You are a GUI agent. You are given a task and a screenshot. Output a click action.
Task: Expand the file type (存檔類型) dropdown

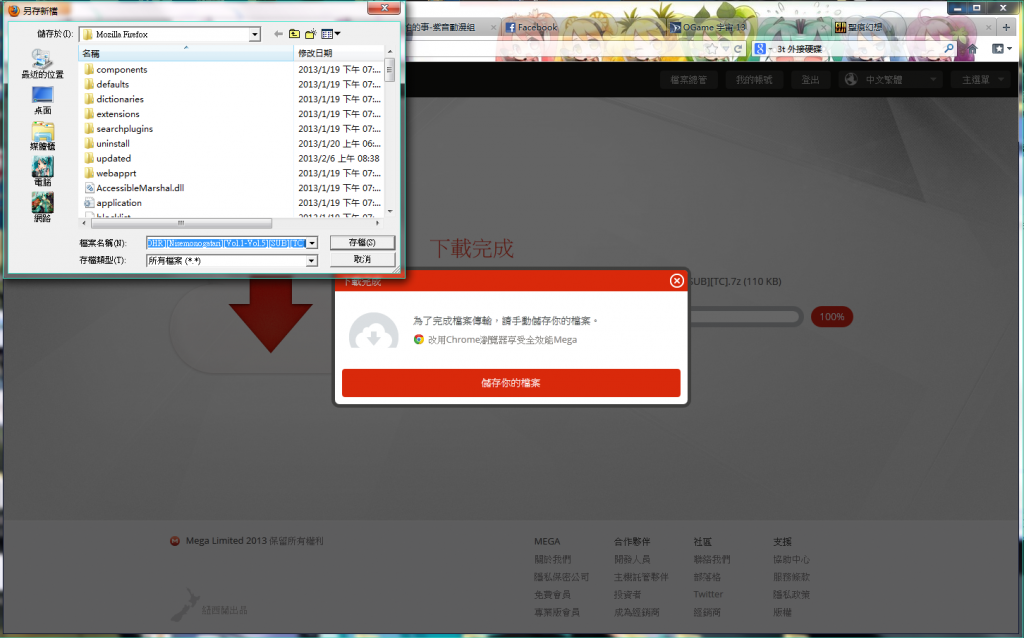311,260
